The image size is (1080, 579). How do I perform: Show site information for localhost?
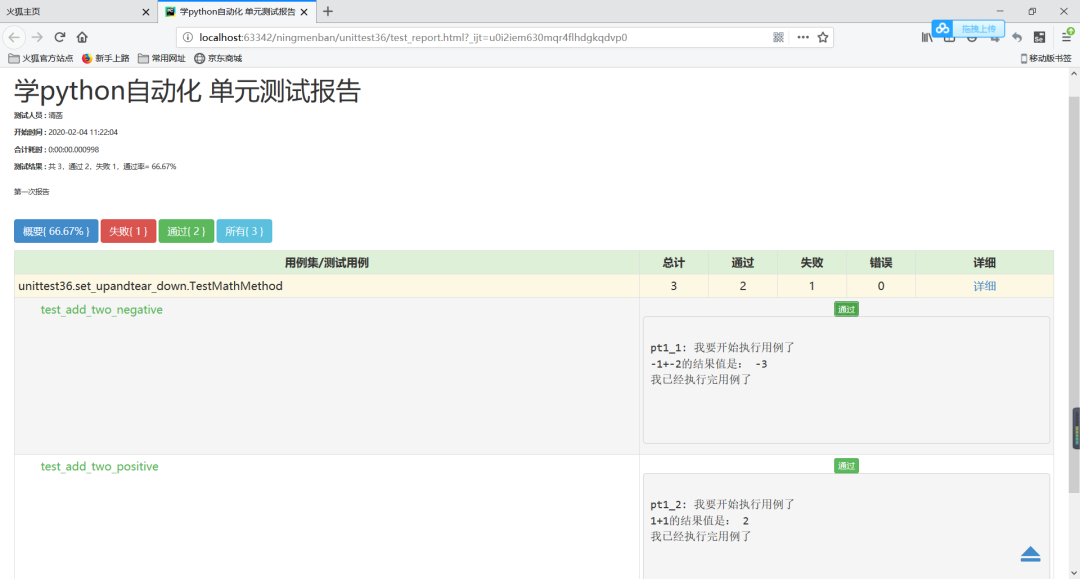[187, 37]
